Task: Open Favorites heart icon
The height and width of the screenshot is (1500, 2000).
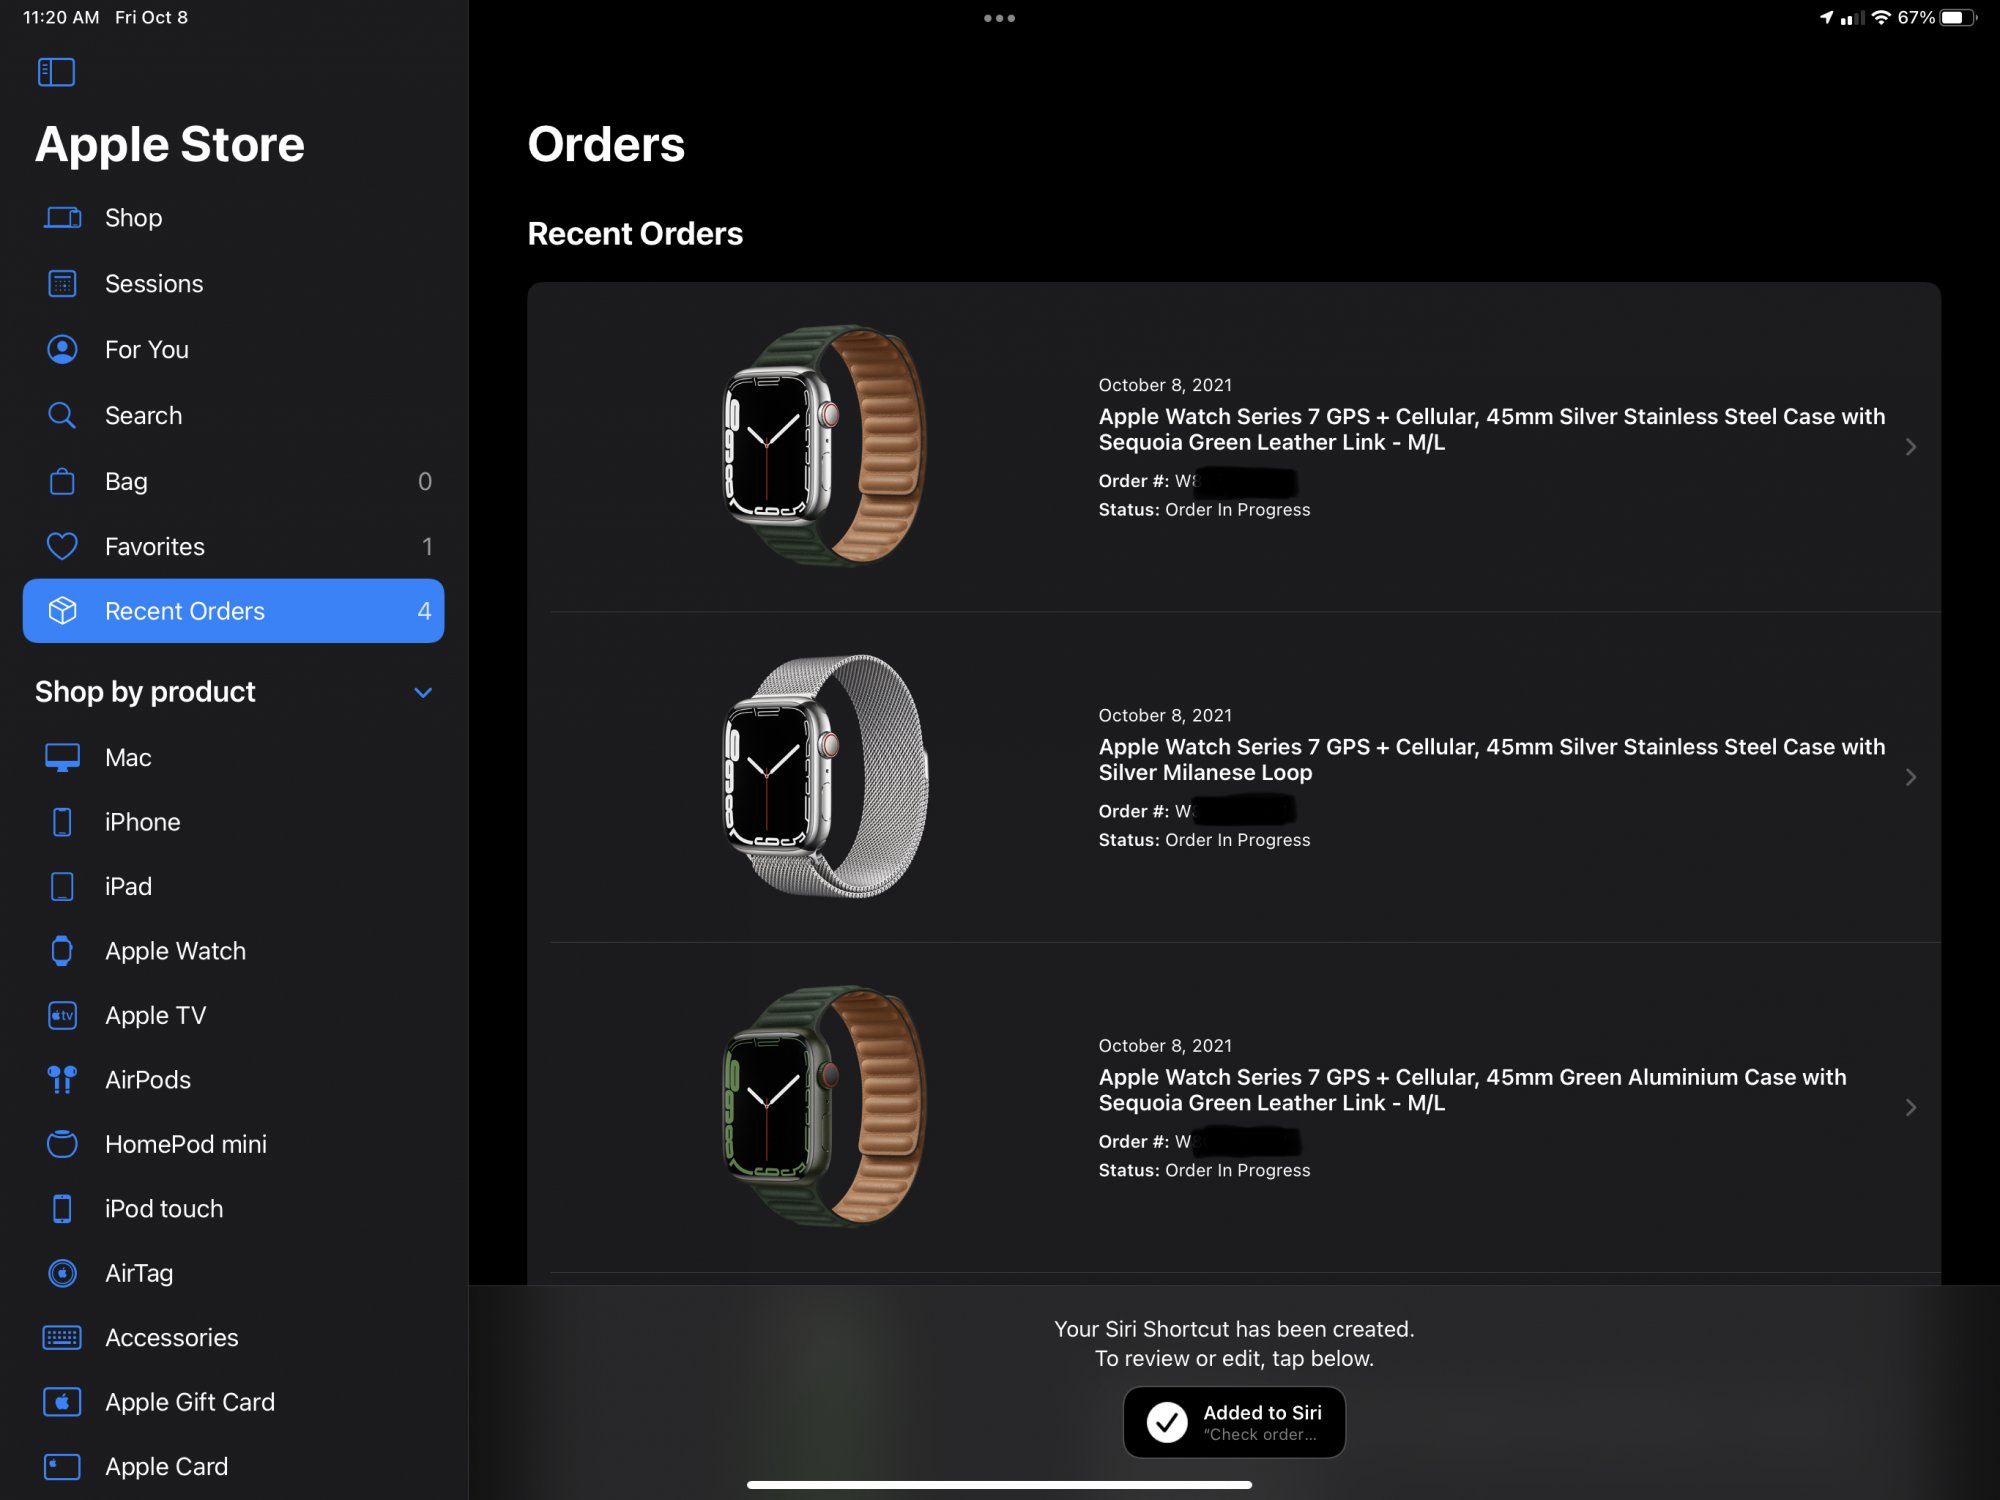Action: 62,546
